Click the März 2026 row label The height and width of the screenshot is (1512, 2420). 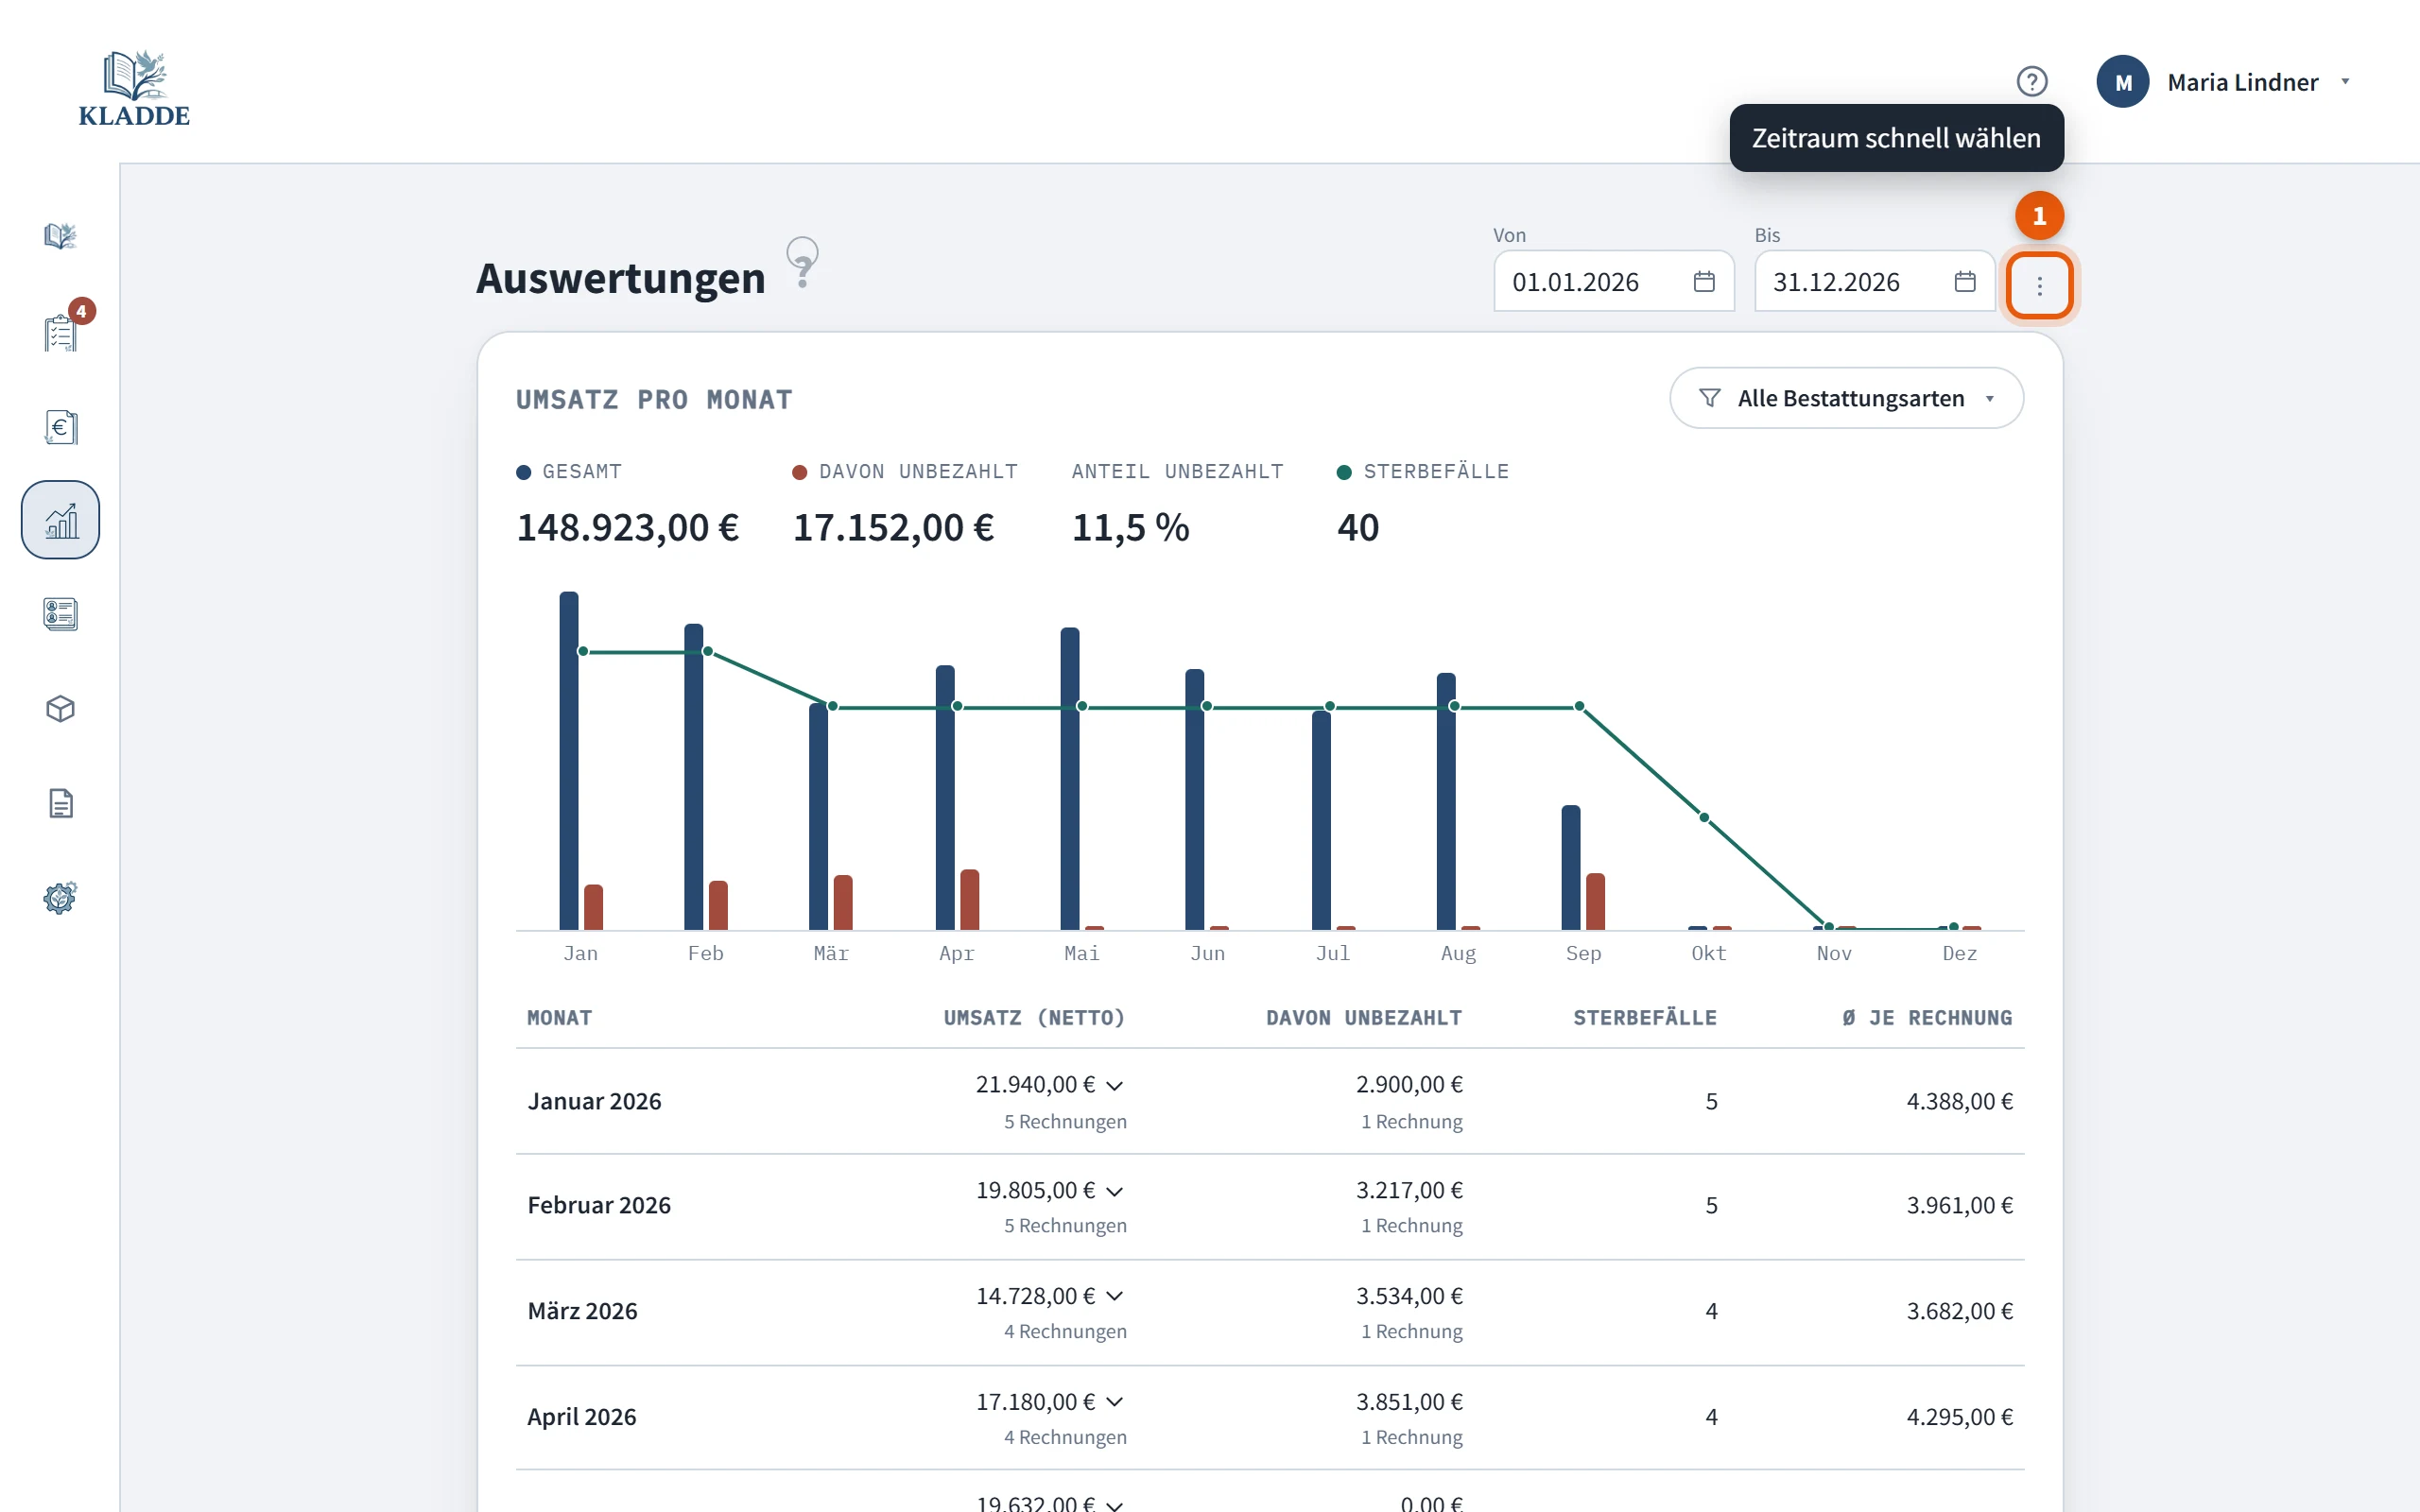pos(582,1311)
